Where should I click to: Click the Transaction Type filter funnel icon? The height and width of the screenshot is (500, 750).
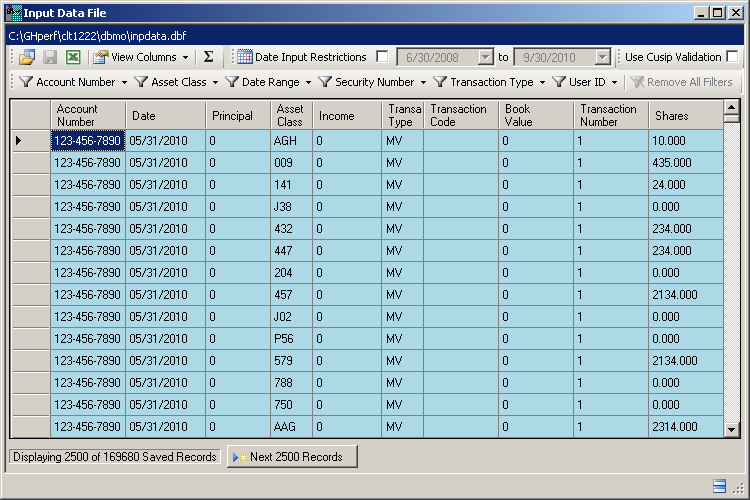click(440, 82)
